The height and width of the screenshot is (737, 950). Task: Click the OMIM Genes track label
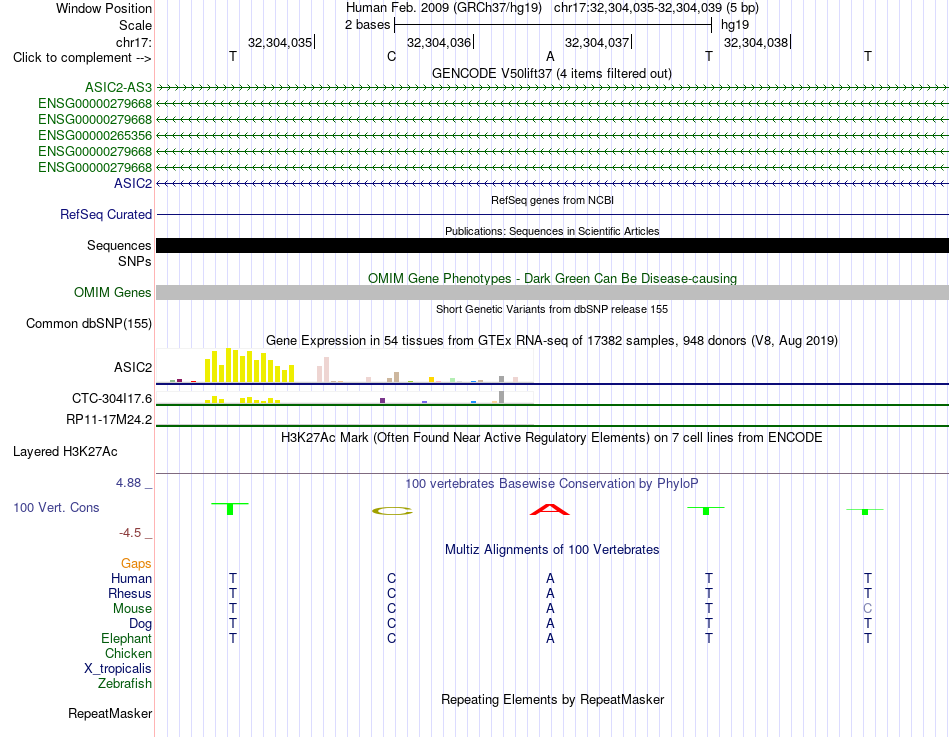[113, 292]
